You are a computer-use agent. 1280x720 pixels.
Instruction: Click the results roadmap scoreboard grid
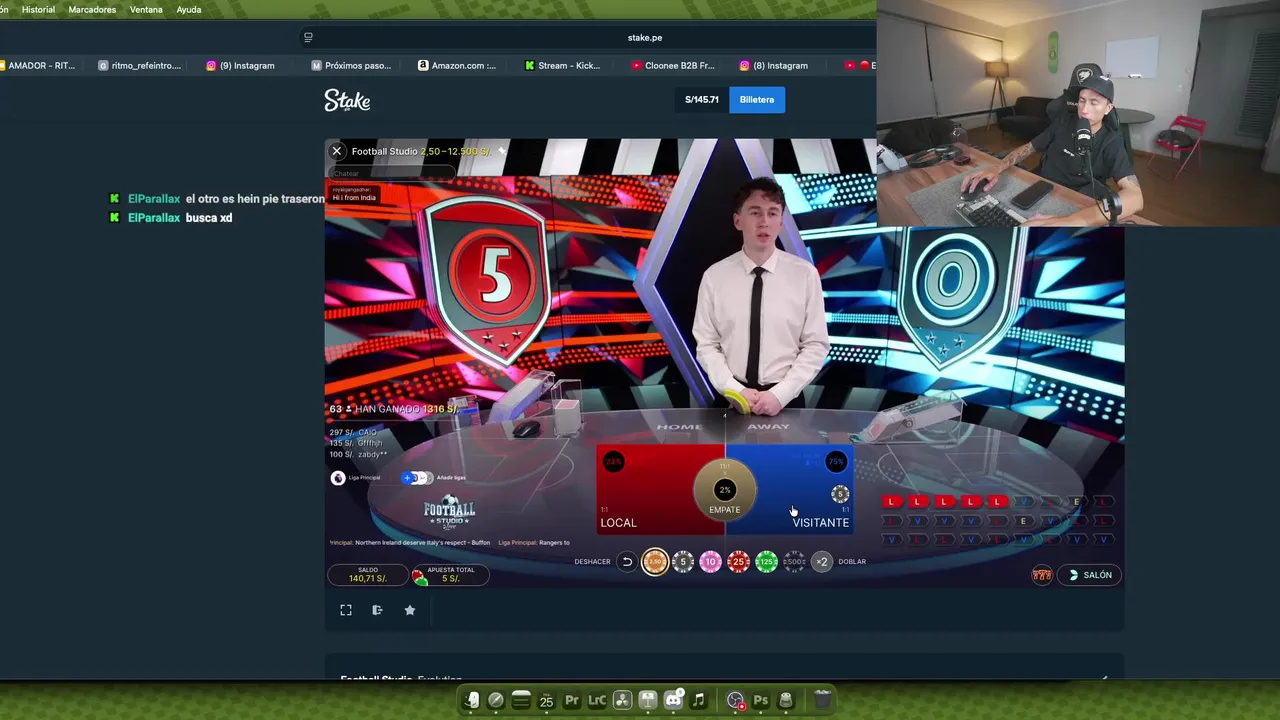pyautogui.click(x=997, y=521)
